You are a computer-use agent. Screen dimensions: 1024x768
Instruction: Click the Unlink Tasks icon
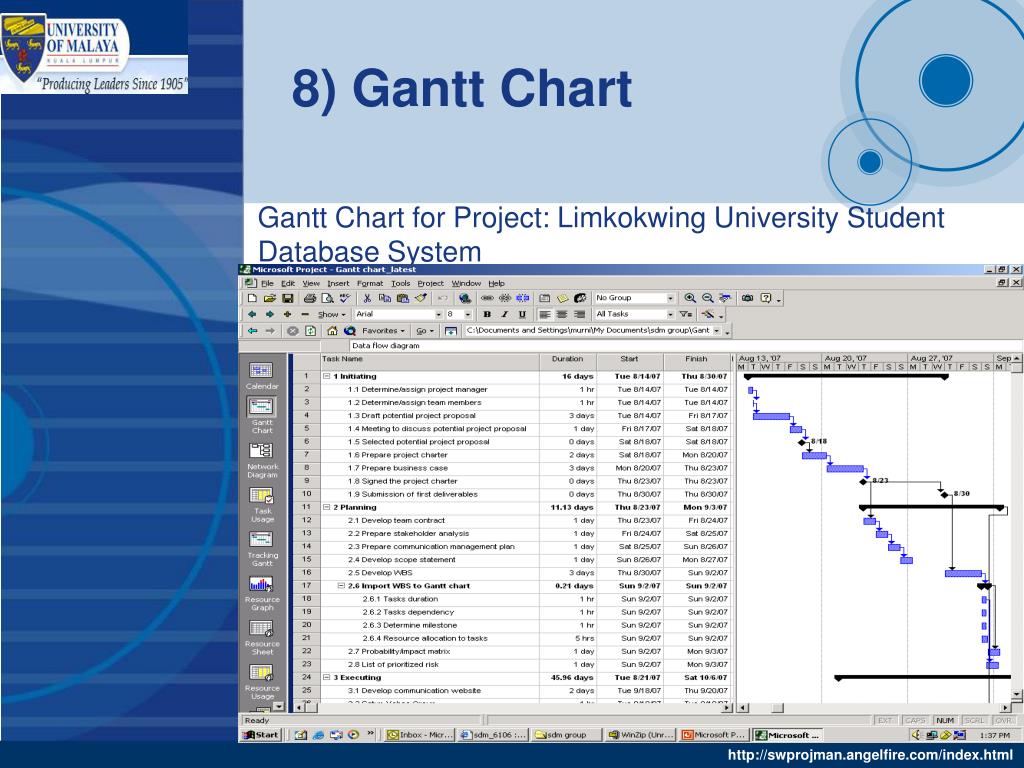pyautogui.click(x=505, y=298)
